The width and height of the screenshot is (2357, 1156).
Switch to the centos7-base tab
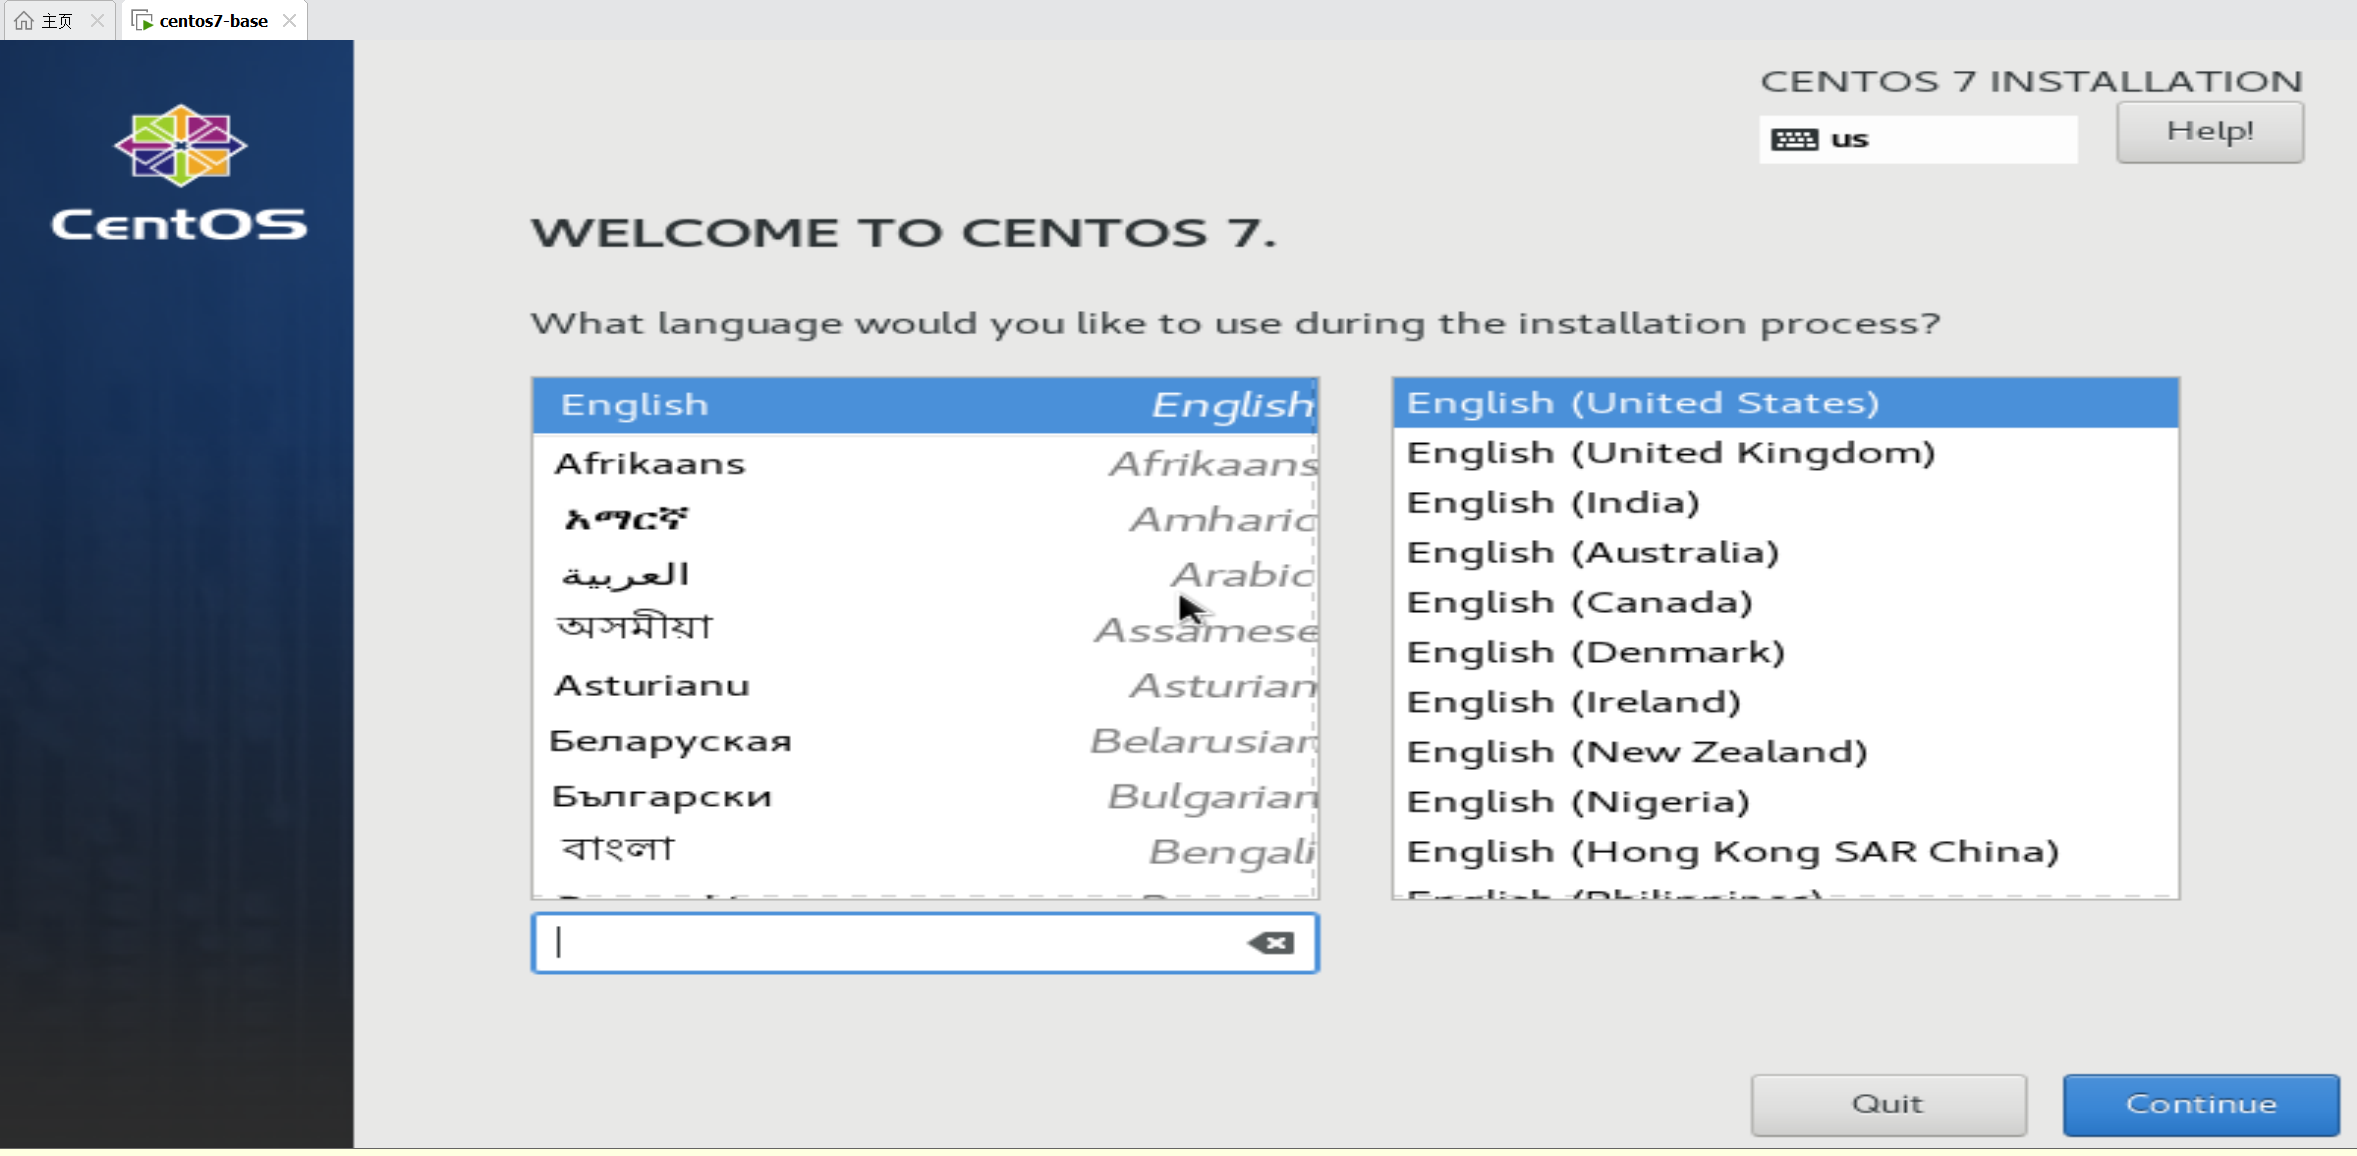click(213, 20)
